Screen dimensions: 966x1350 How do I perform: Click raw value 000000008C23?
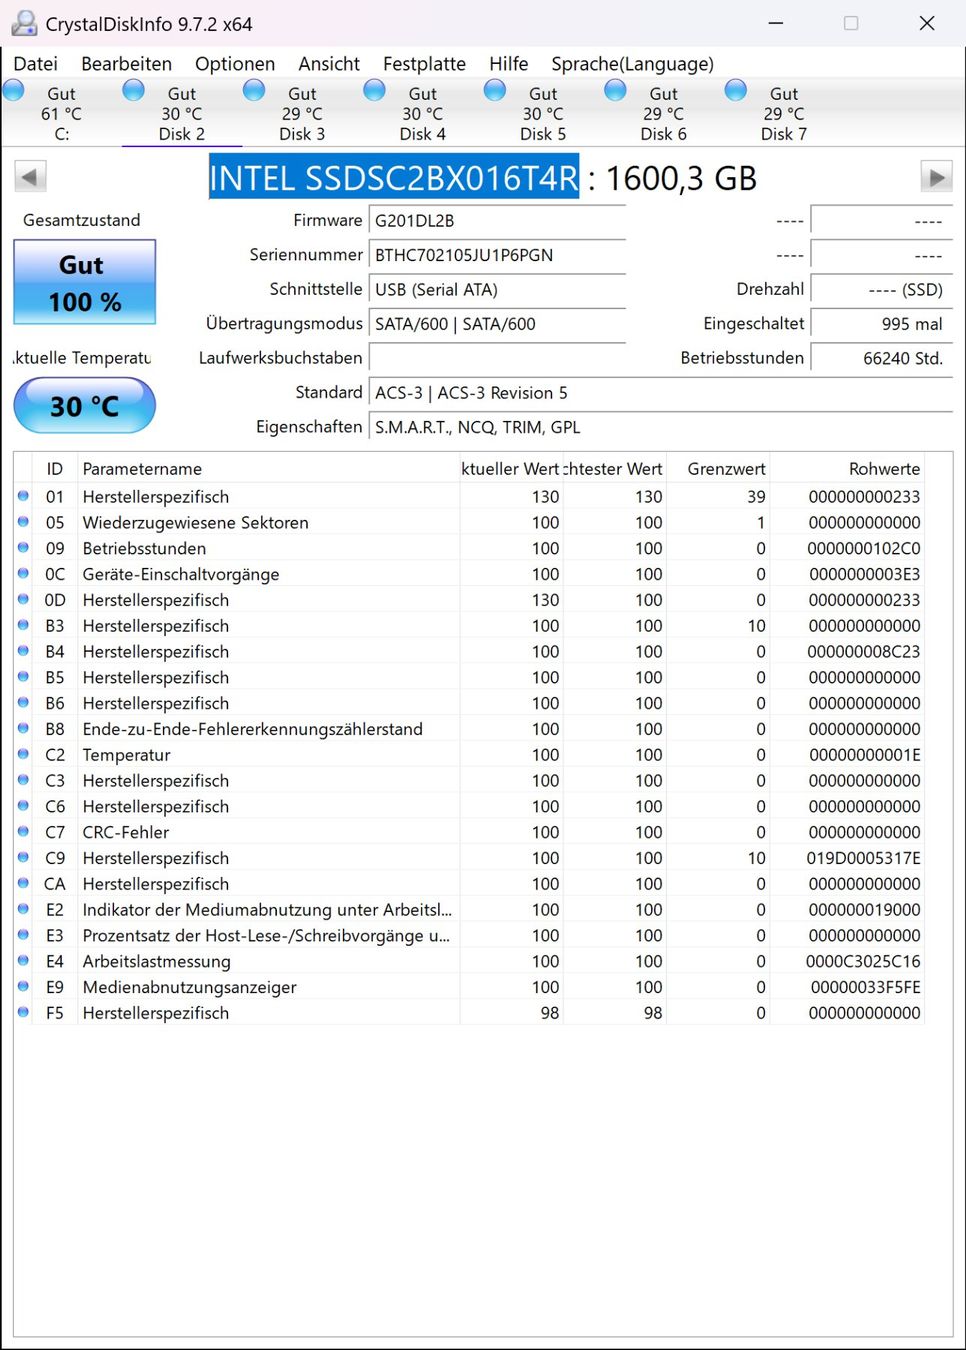(x=864, y=651)
